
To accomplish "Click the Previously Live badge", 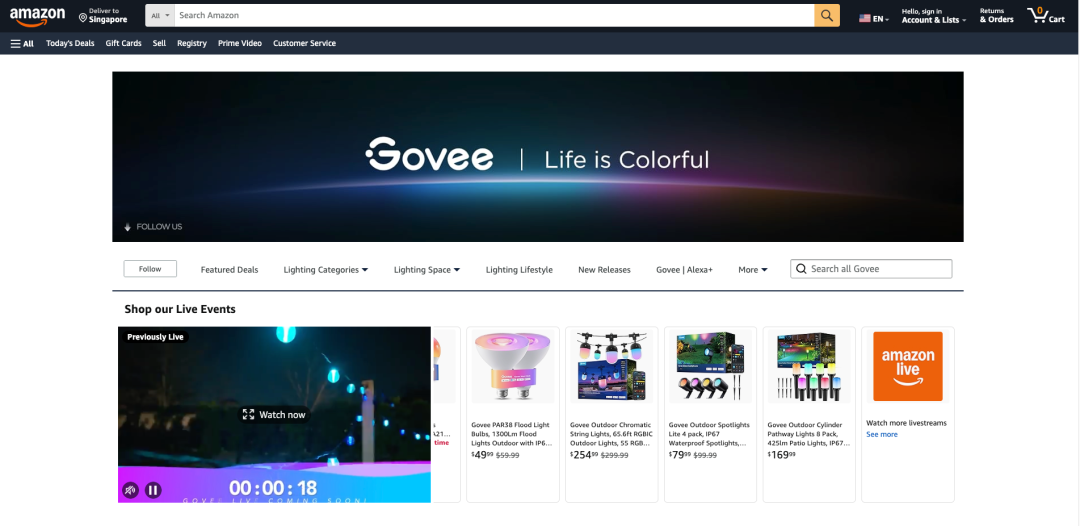I will pos(156,337).
